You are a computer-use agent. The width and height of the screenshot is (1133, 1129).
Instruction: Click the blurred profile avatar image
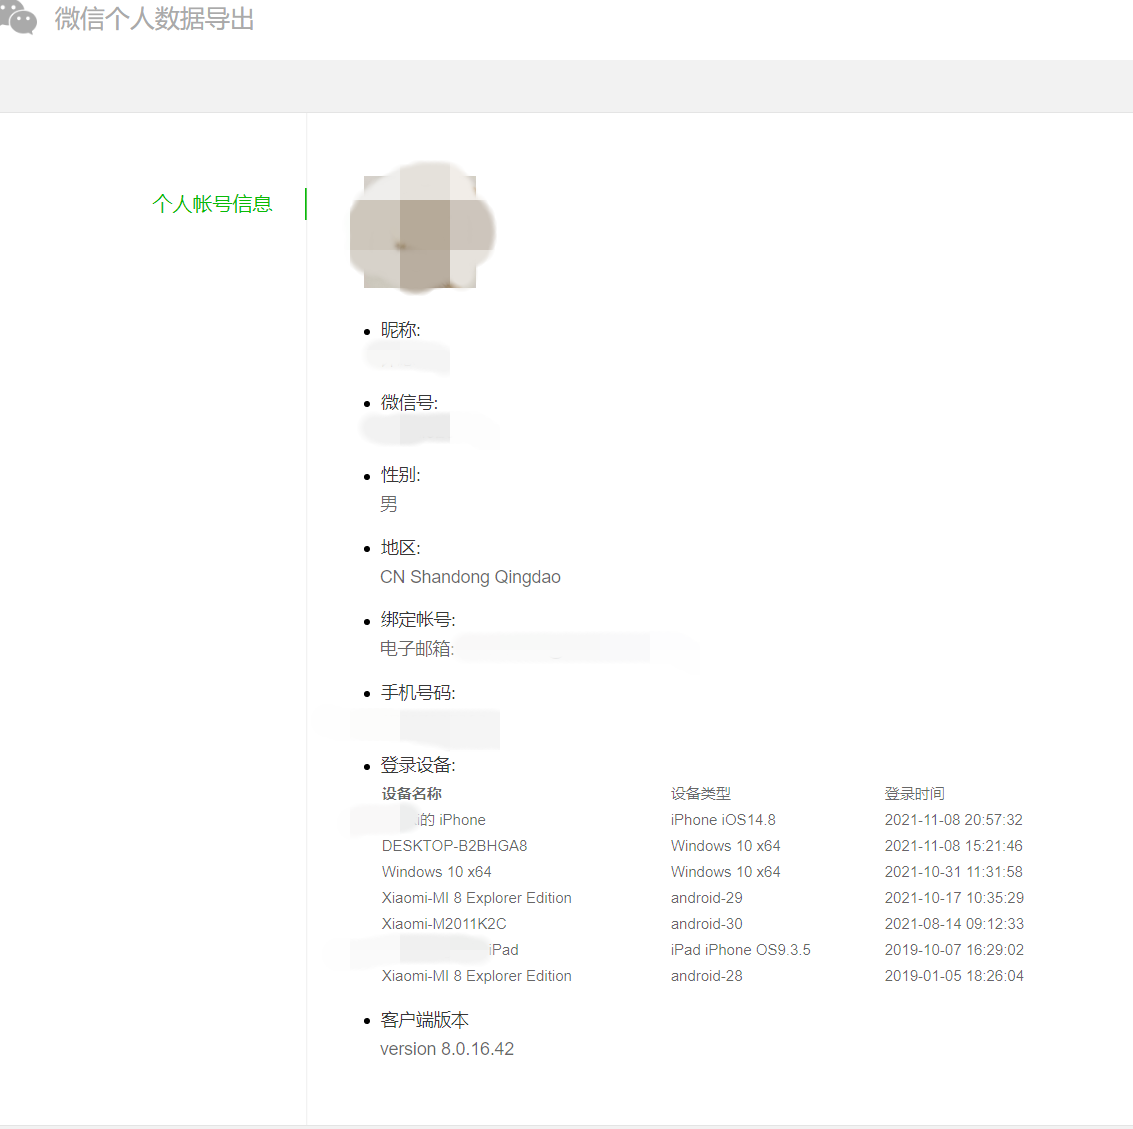point(421,228)
